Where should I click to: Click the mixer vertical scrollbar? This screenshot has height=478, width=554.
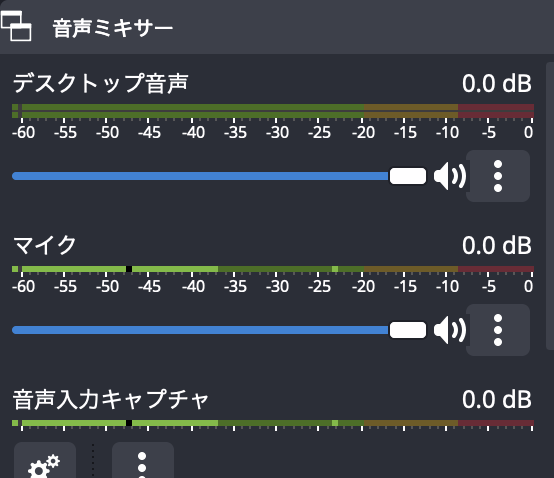(x=550, y=206)
